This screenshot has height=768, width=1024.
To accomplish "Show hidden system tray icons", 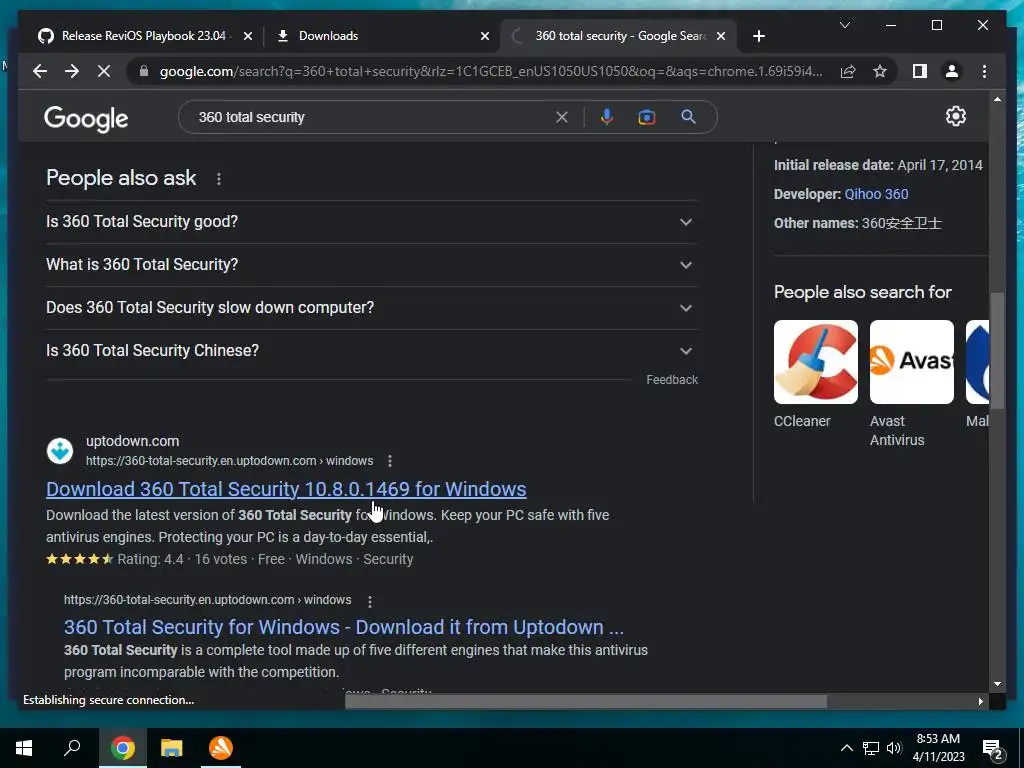I will coord(846,748).
